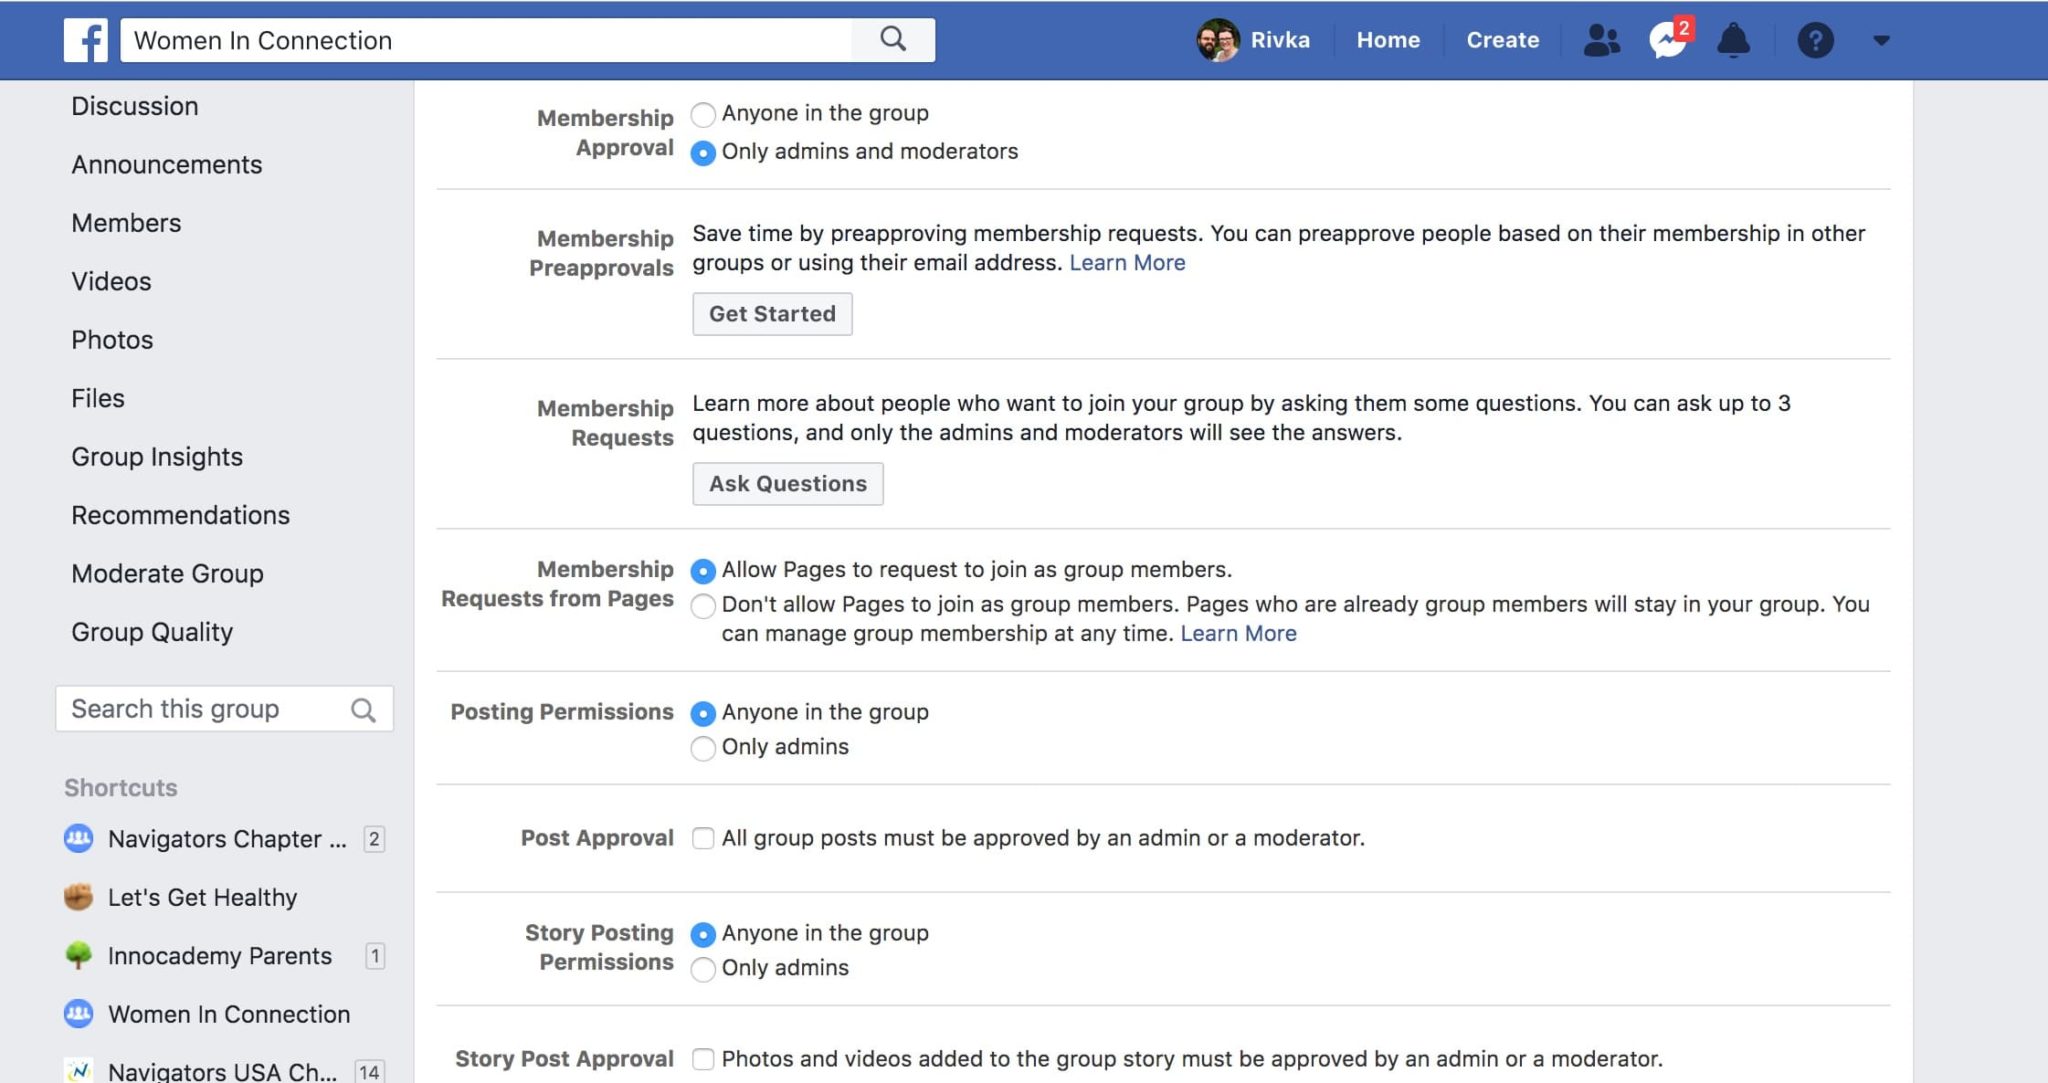Click the 14 badge beside Navigators USA
Viewport: 2048px width, 1083px height.
tap(369, 1072)
